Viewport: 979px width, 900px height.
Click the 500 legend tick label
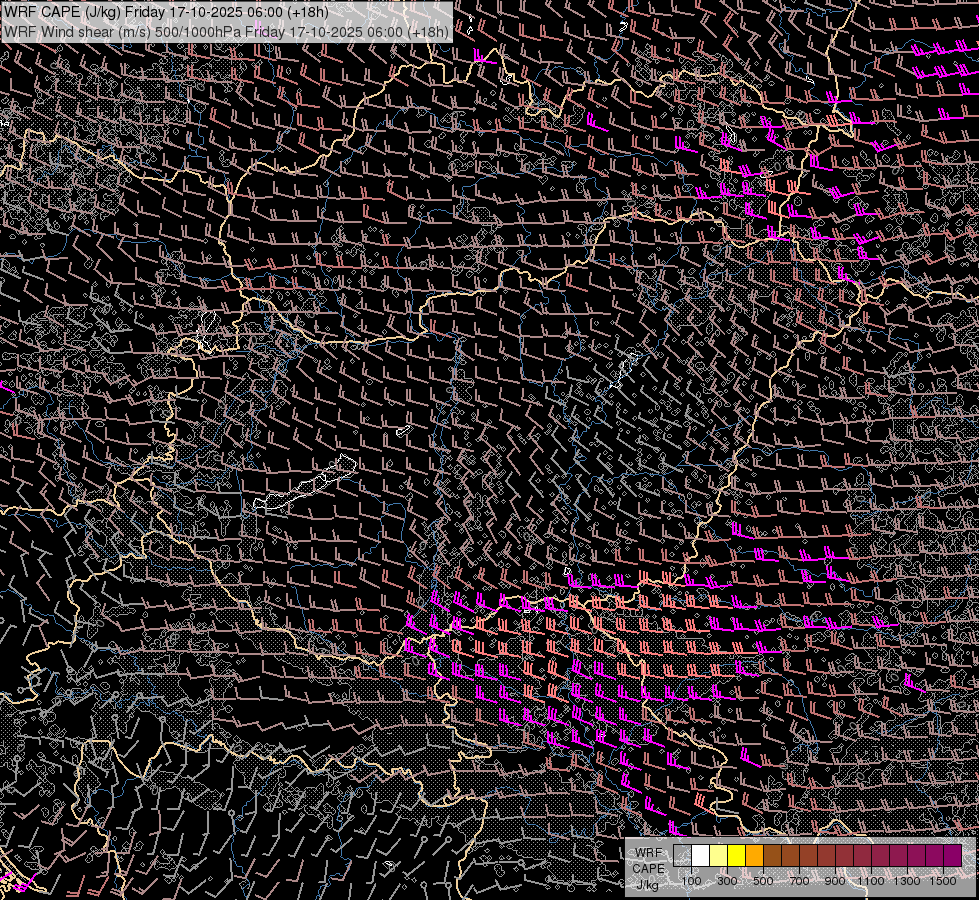pyautogui.click(x=763, y=881)
